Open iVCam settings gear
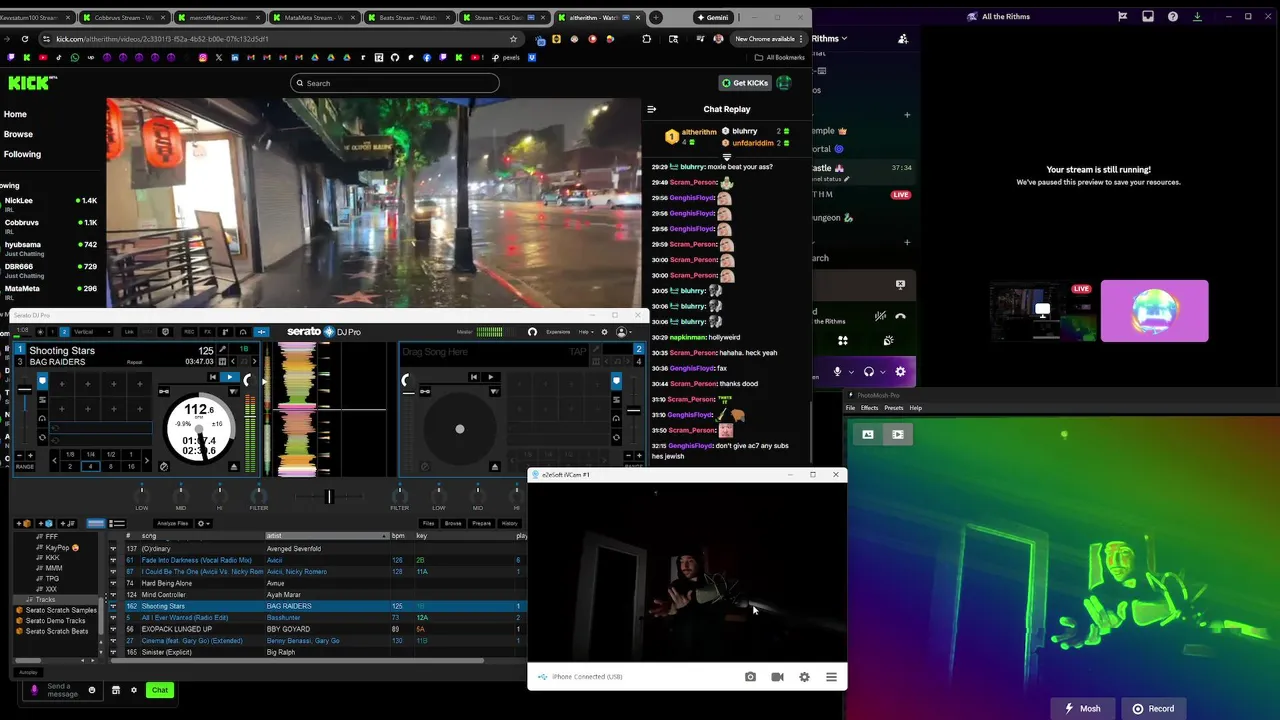 tap(804, 677)
